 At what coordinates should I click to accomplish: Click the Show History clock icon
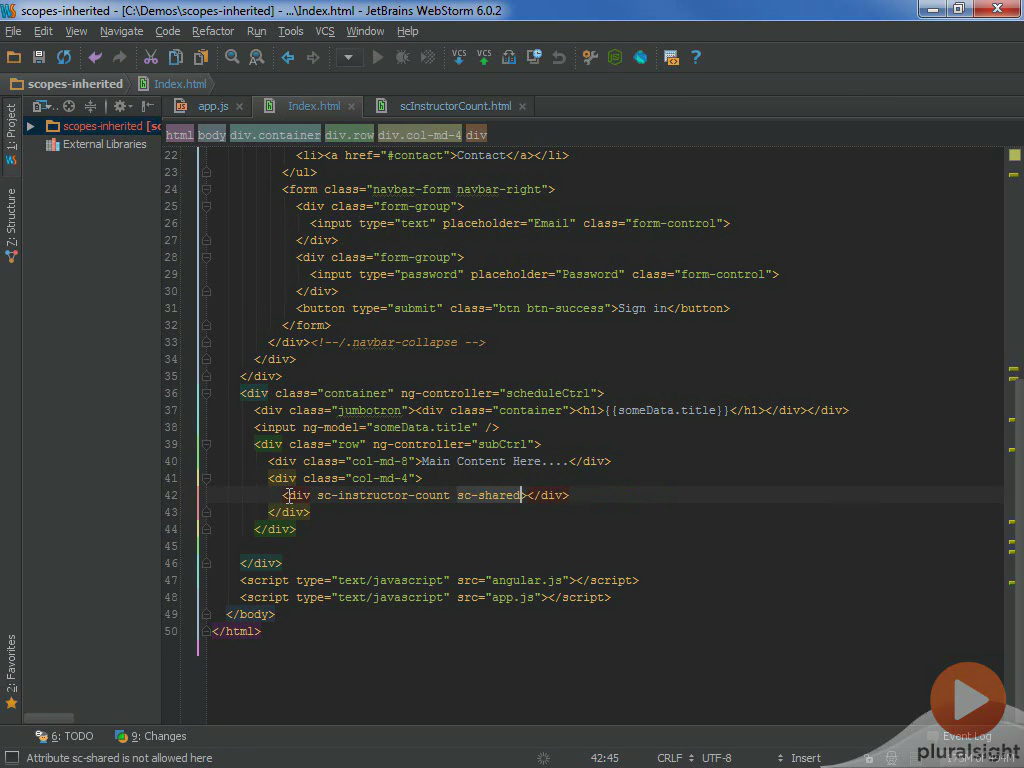tap(534, 57)
